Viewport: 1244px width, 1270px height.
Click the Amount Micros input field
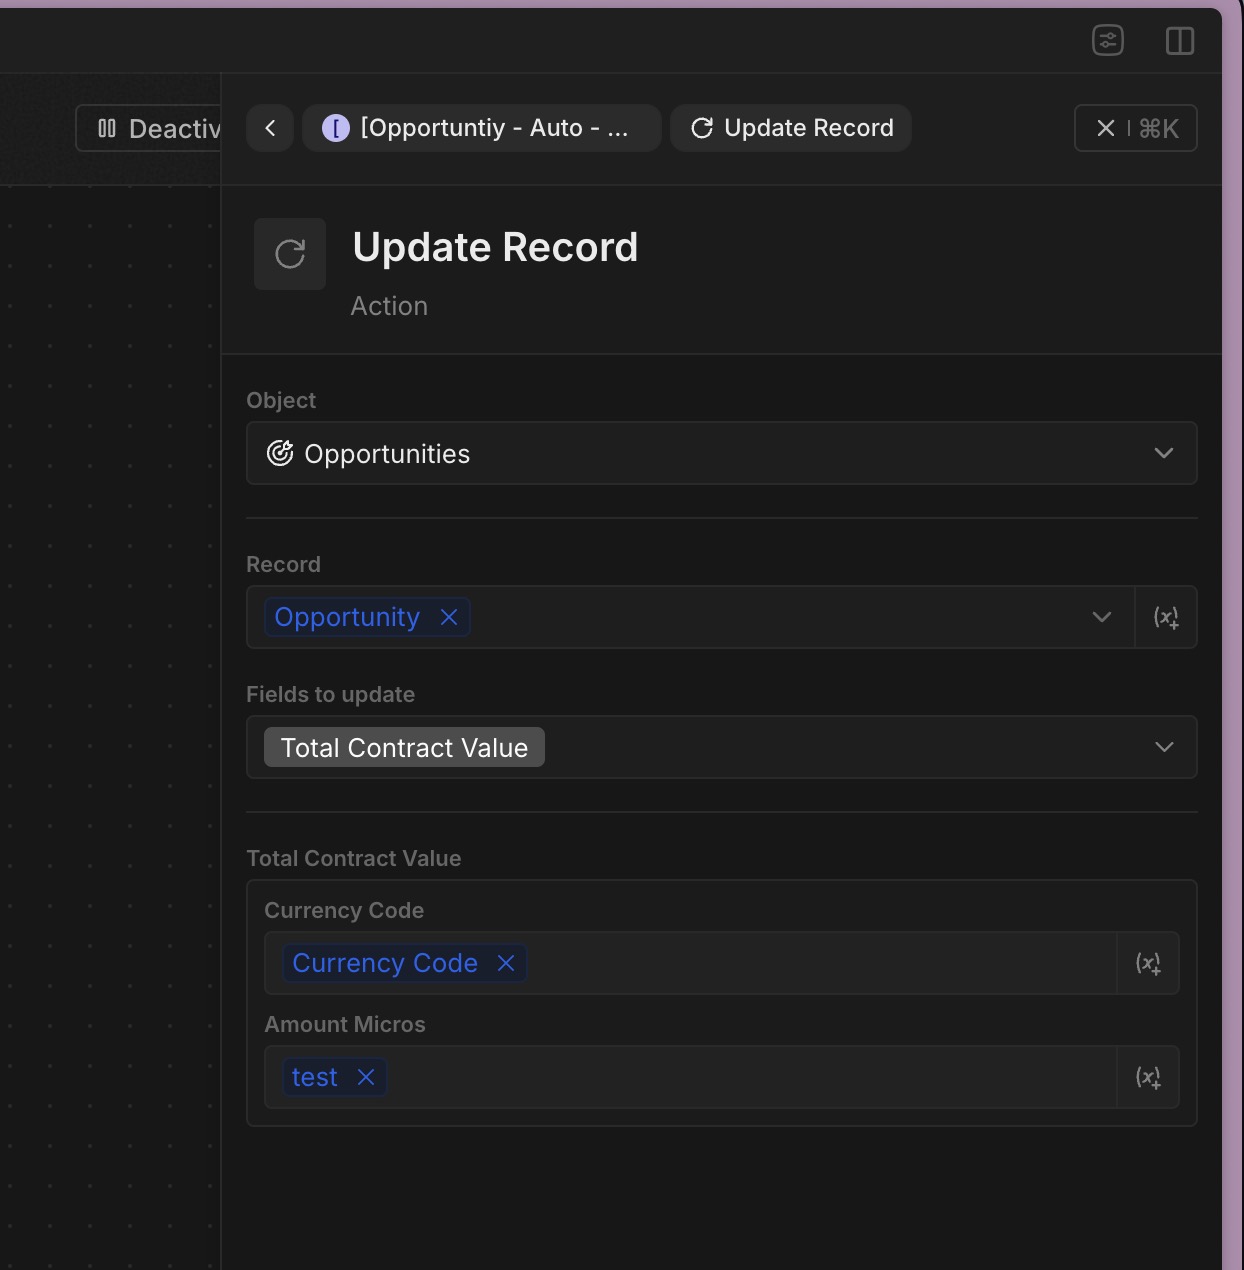[x=690, y=1077]
